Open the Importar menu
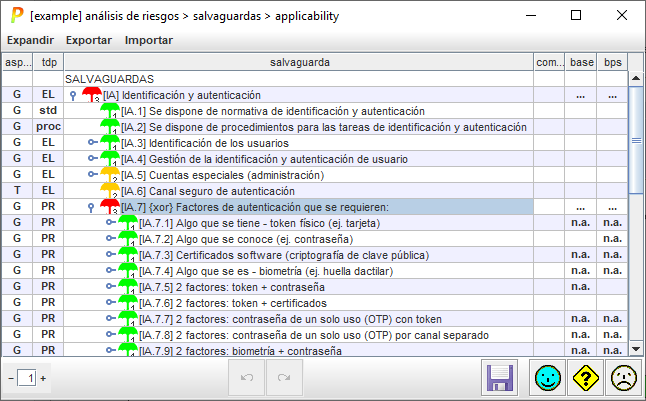The width and height of the screenshot is (646, 401). pos(149,40)
